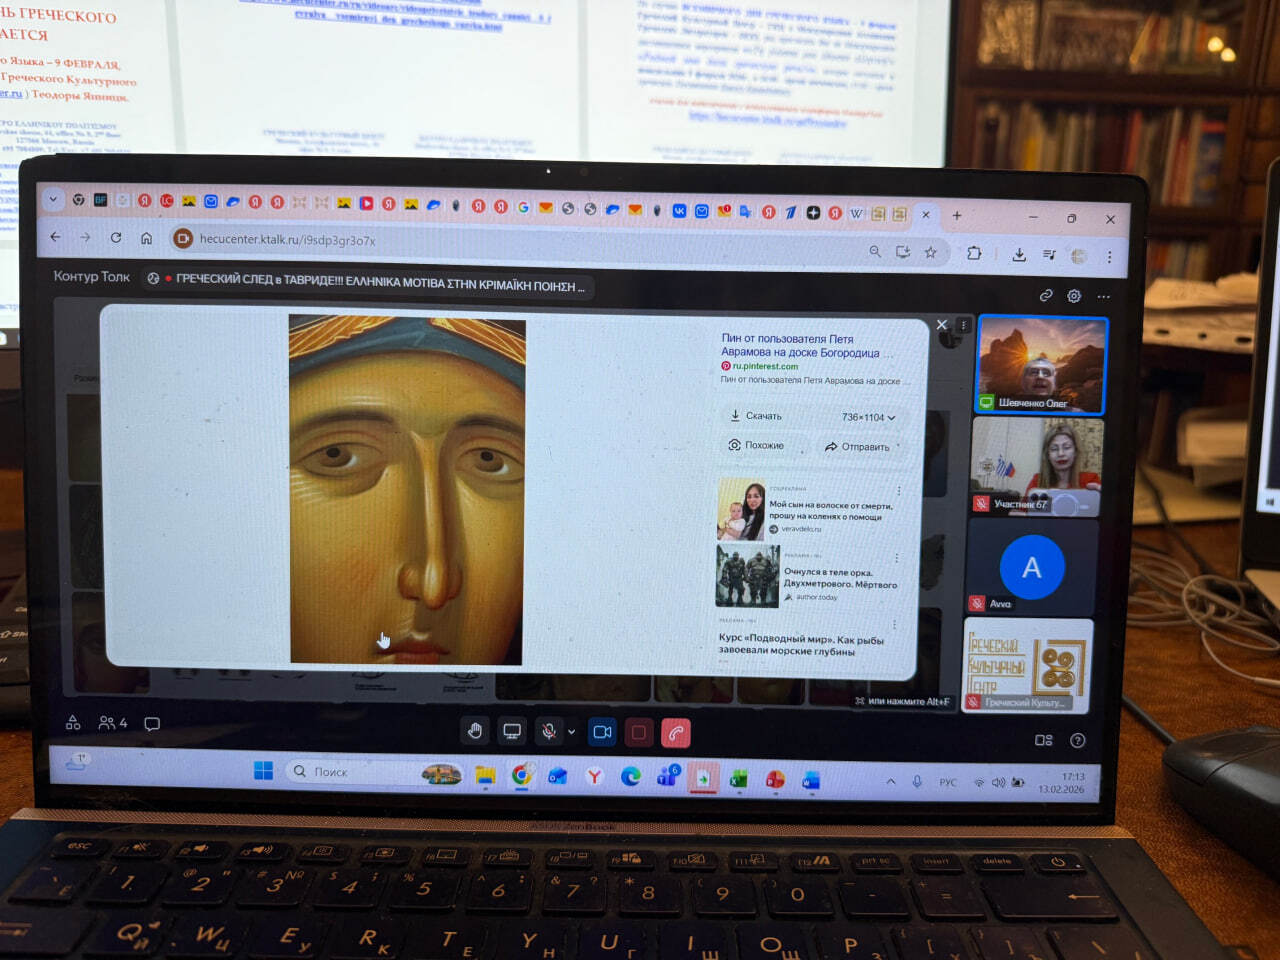Toggle the camera button in call toolbar

click(x=602, y=732)
